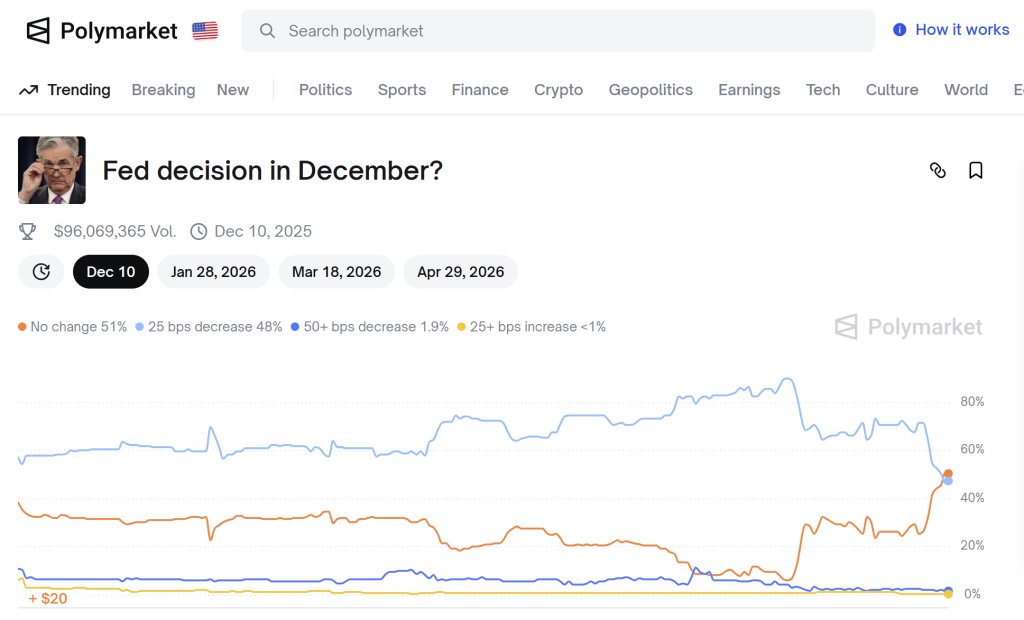1024x620 pixels.
Task: Choose the Apr 29, 2026 date pill
Action: pos(460,272)
